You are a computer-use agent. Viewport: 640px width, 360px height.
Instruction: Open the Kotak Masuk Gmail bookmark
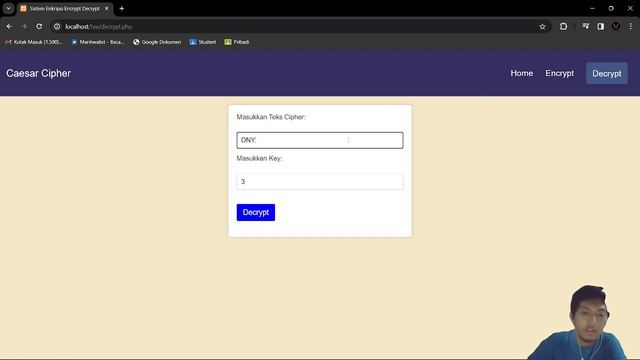33,42
